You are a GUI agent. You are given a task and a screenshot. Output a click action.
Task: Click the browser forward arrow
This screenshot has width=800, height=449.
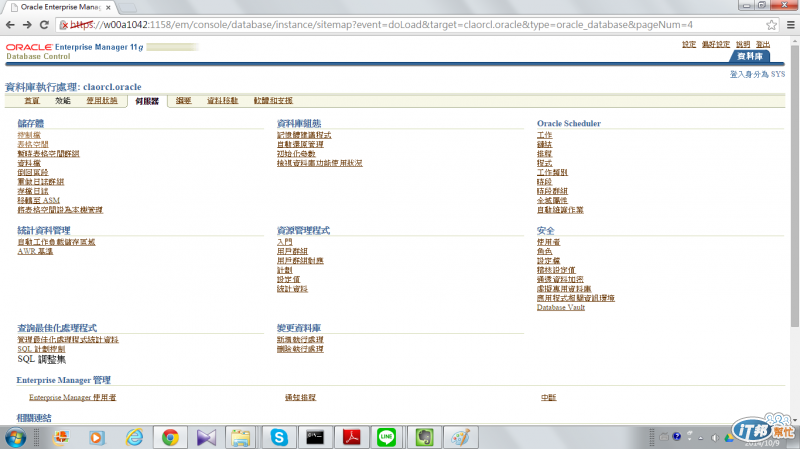pyautogui.click(x=27, y=24)
